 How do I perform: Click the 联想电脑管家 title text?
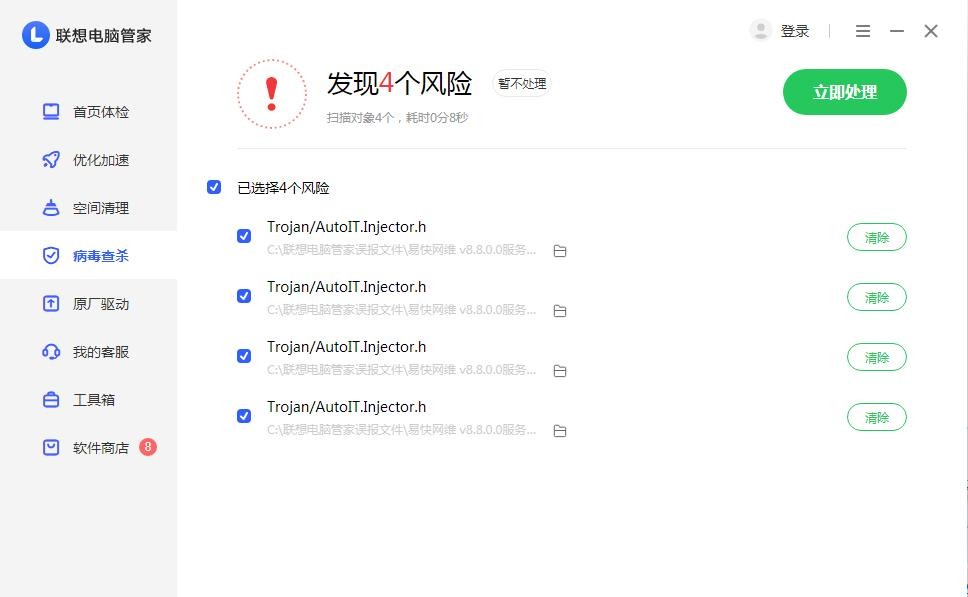[104, 36]
